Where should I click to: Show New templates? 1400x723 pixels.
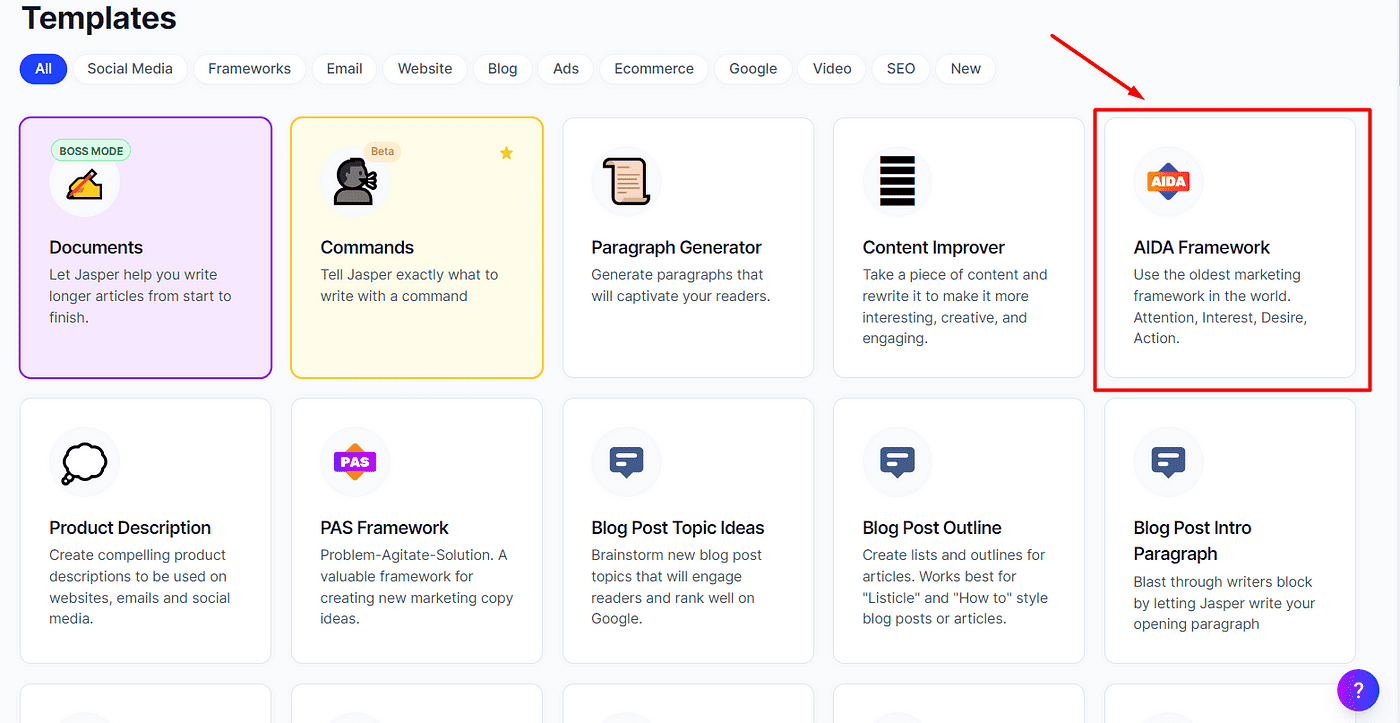(x=966, y=69)
